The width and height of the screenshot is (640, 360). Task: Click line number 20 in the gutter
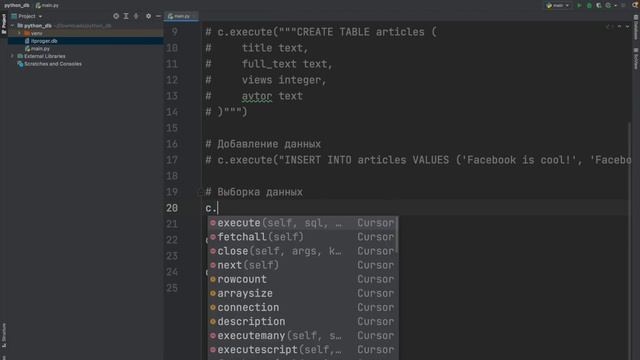click(x=172, y=208)
